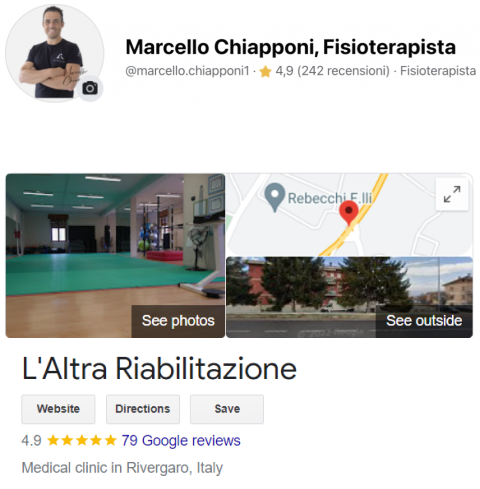Screen dimensions: 480x489
Task: Click See outside street view label
Action: pos(424,321)
